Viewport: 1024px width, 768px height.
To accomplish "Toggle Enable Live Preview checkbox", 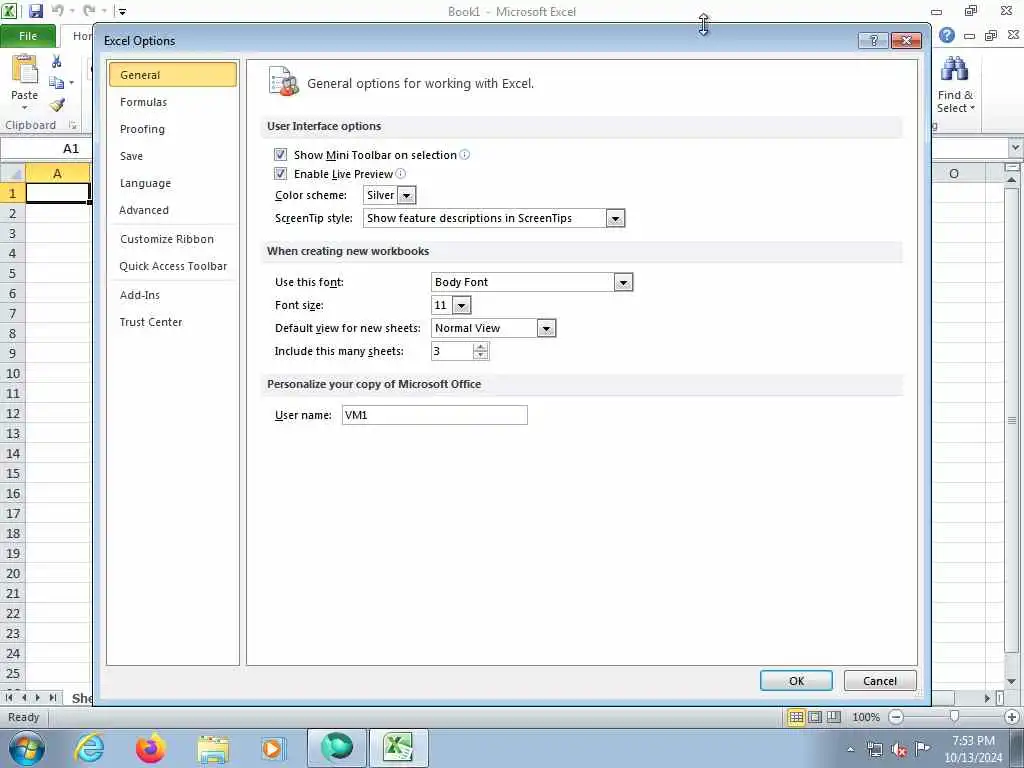I will [x=280, y=174].
